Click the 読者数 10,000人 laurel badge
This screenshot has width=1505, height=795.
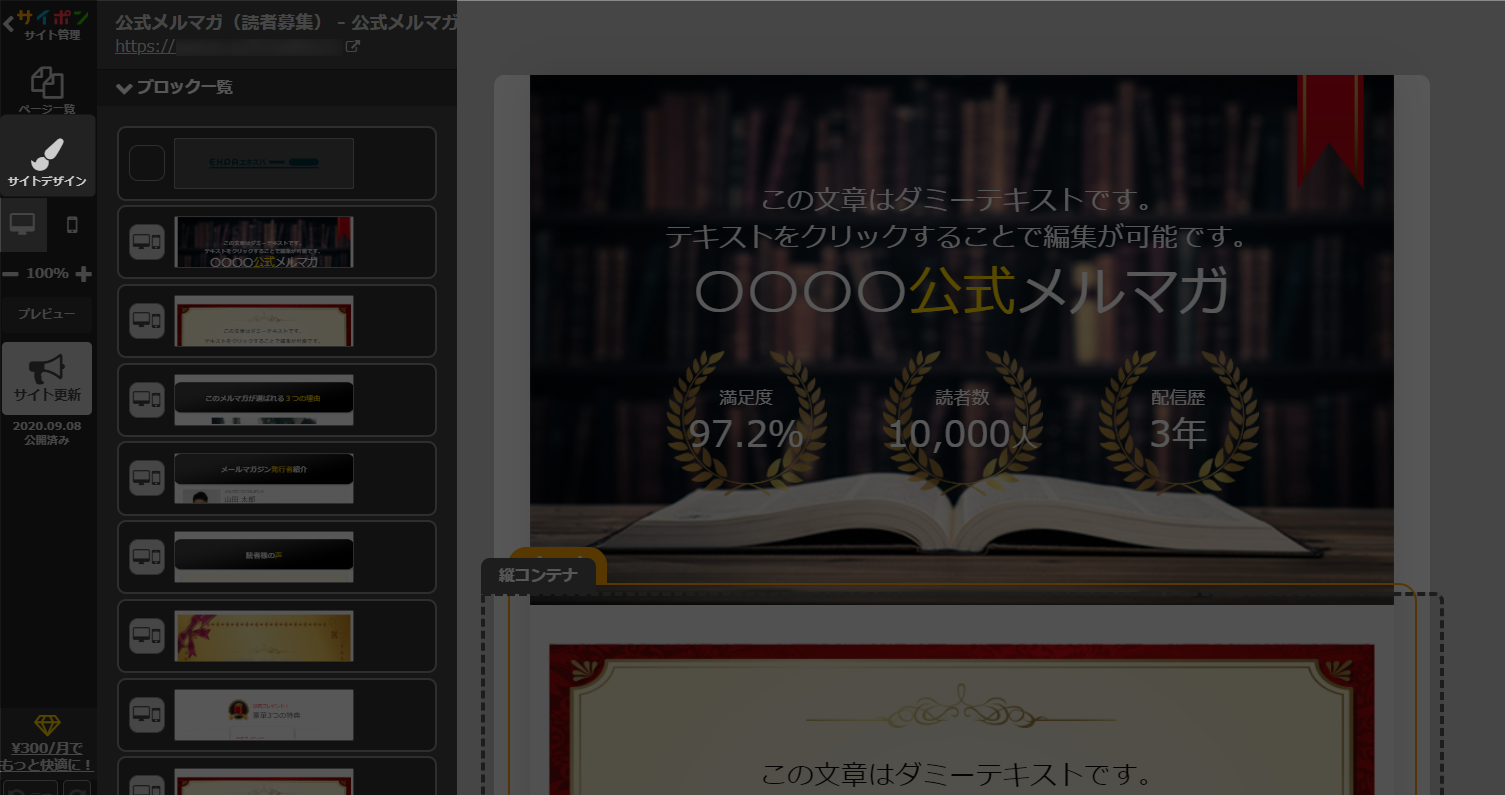[962, 422]
